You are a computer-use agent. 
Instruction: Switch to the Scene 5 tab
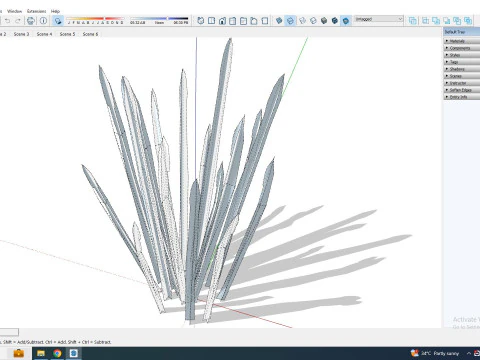click(67, 34)
